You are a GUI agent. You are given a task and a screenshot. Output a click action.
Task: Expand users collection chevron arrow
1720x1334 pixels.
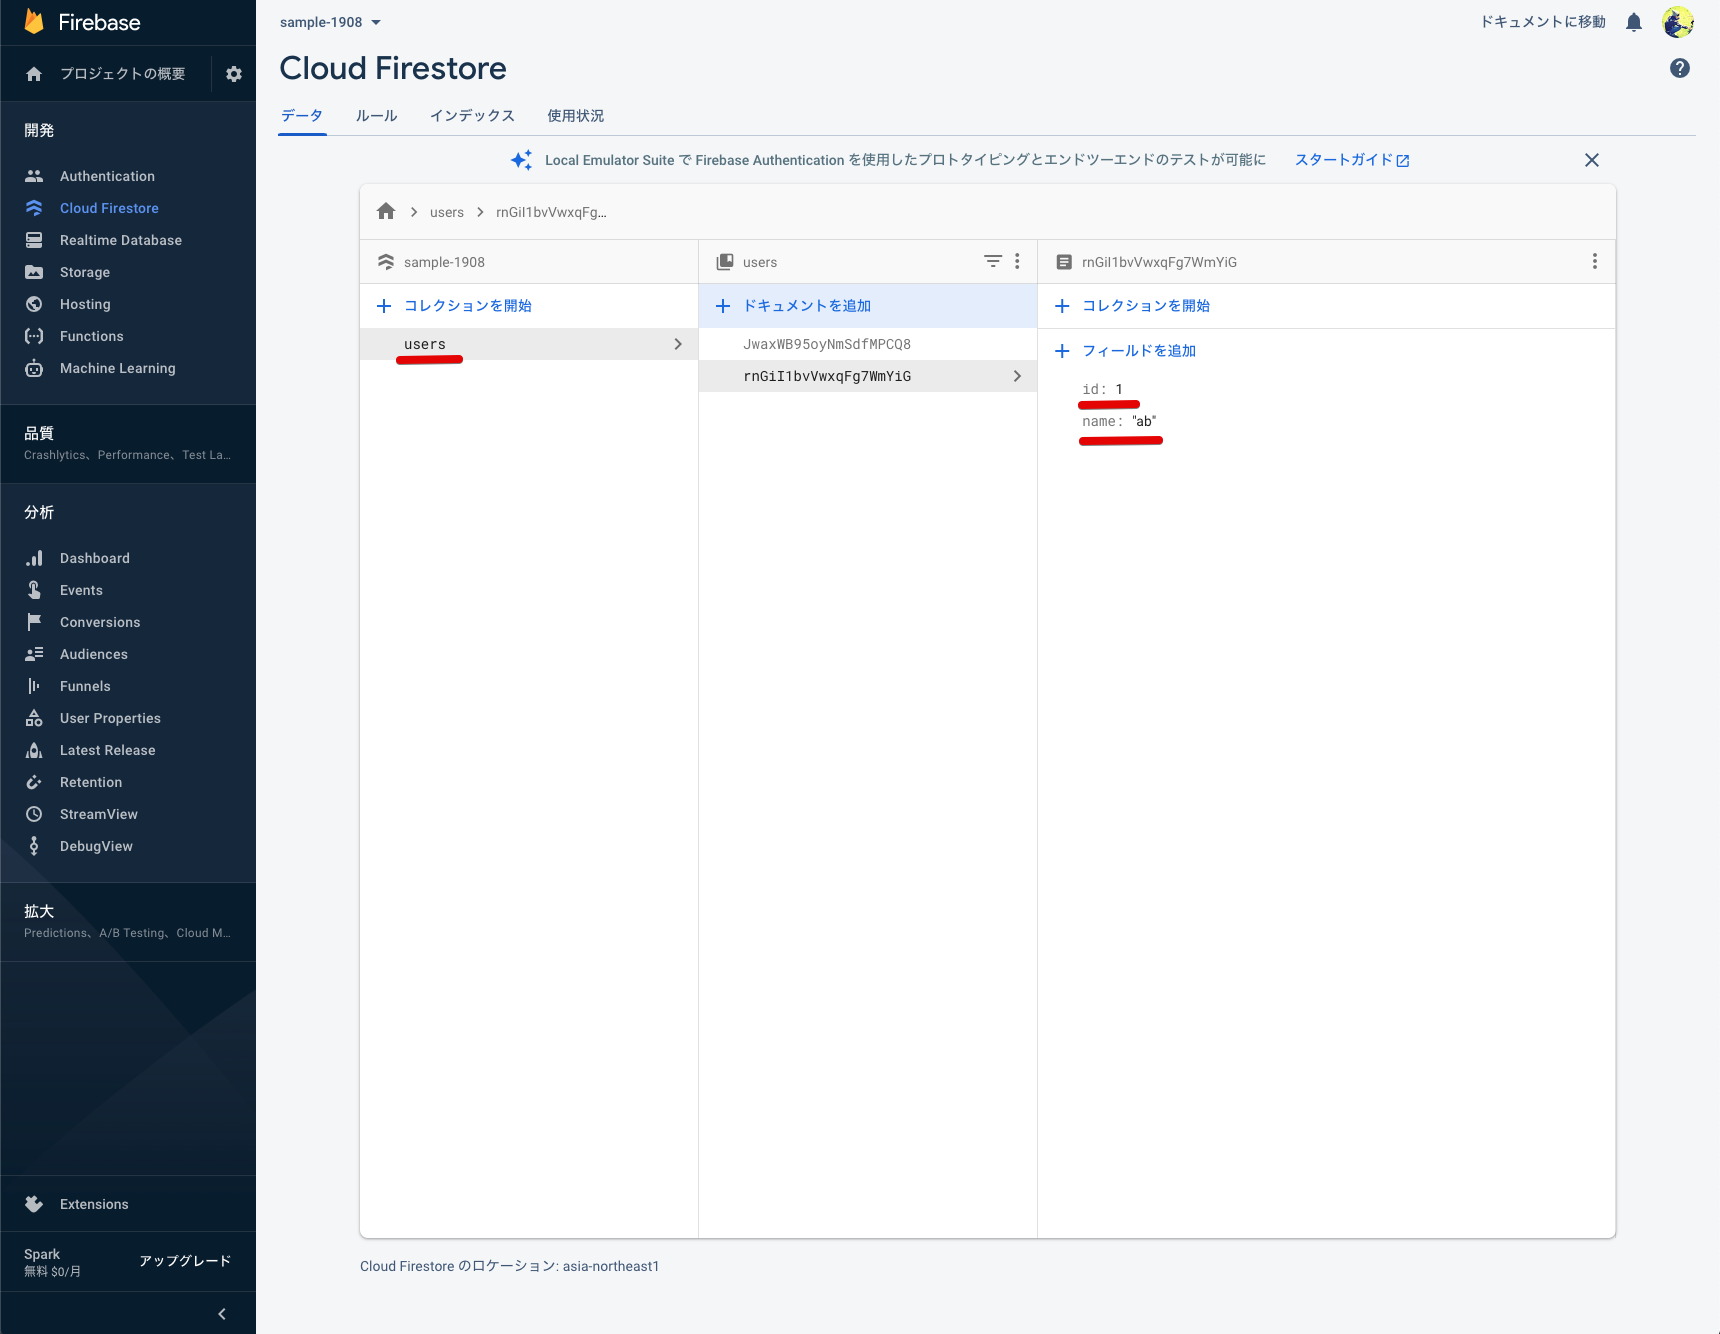678,344
